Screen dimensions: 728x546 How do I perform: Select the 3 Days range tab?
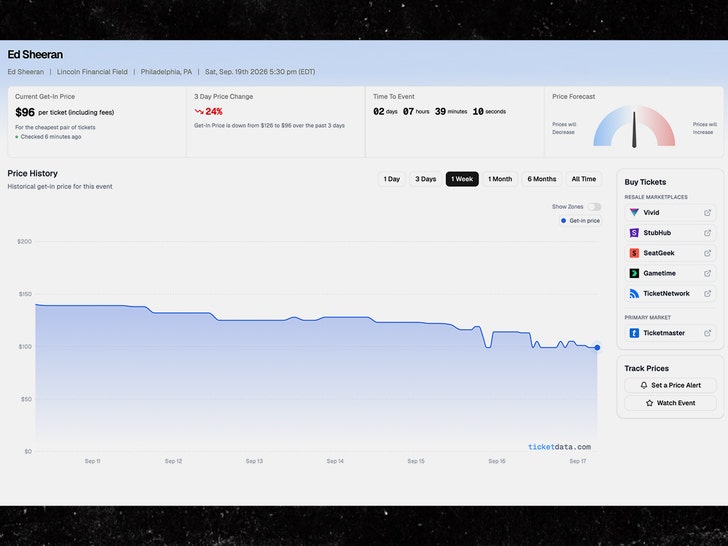pyautogui.click(x=425, y=179)
